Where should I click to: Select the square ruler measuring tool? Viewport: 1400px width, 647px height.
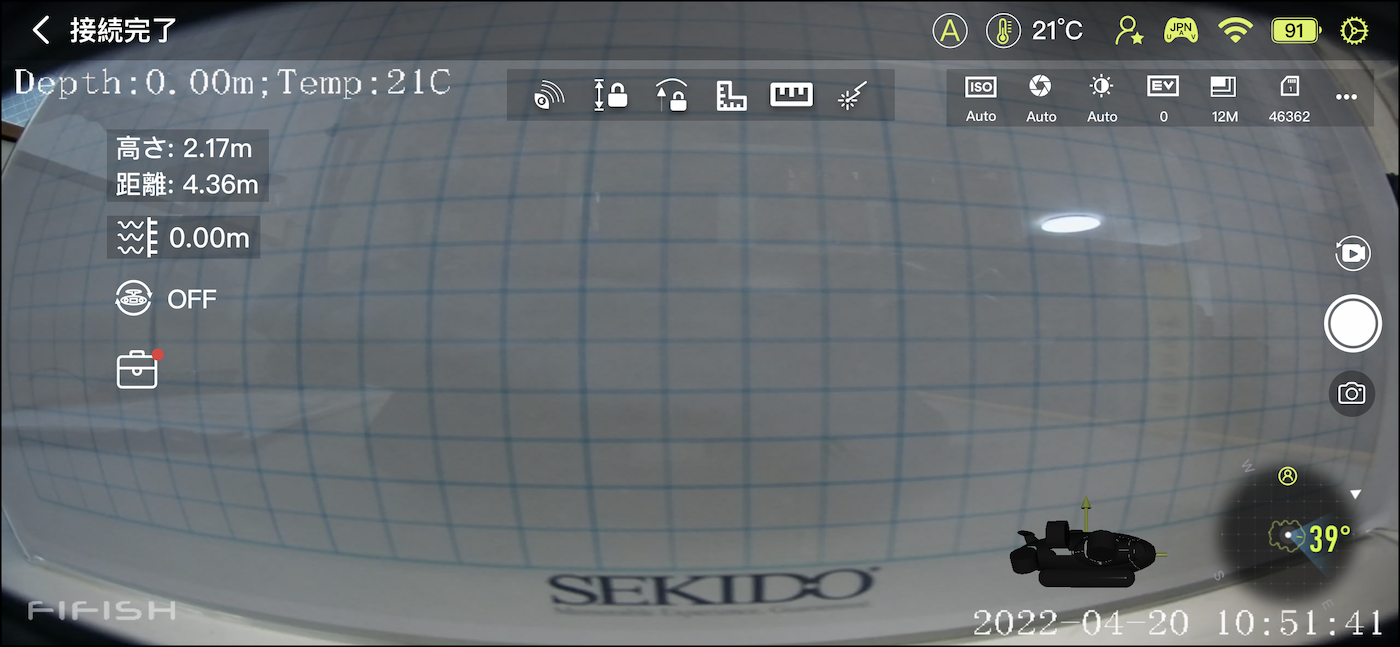point(731,95)
